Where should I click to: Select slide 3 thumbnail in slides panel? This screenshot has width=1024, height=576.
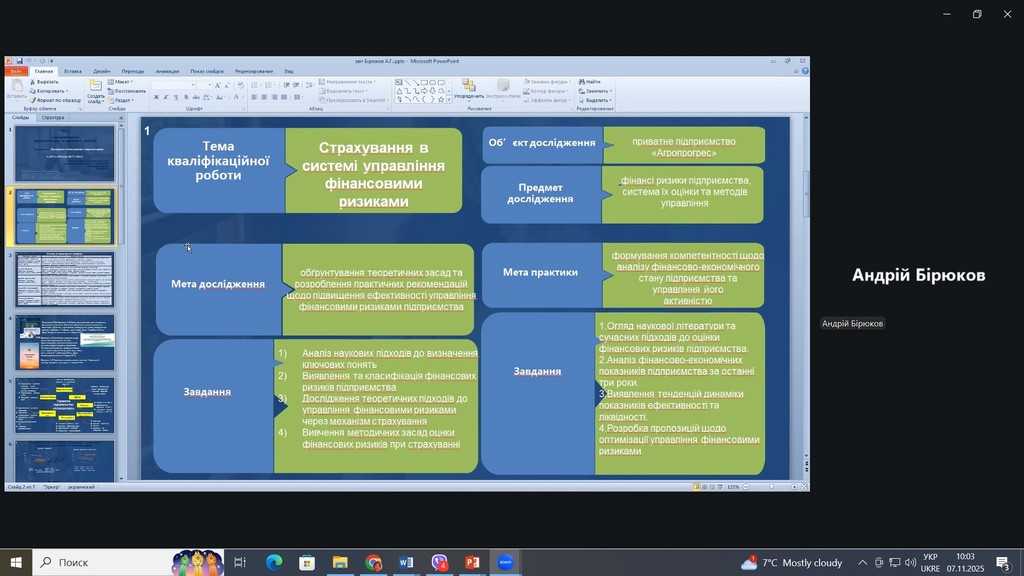coord(65,279)
